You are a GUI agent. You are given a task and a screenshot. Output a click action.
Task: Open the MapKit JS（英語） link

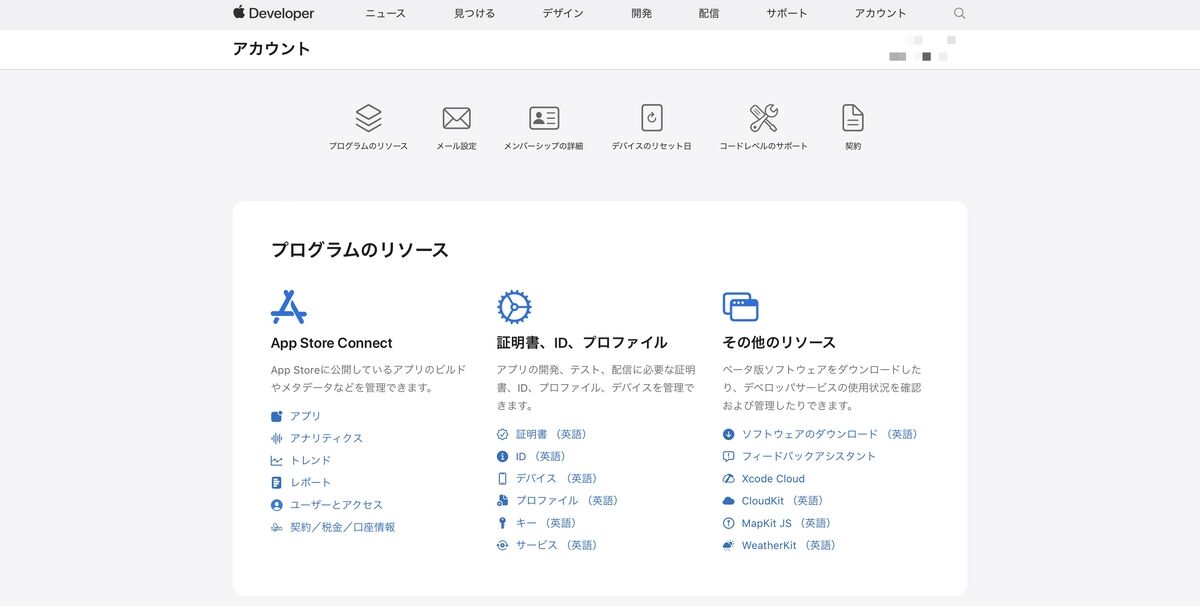coord(787,523)
